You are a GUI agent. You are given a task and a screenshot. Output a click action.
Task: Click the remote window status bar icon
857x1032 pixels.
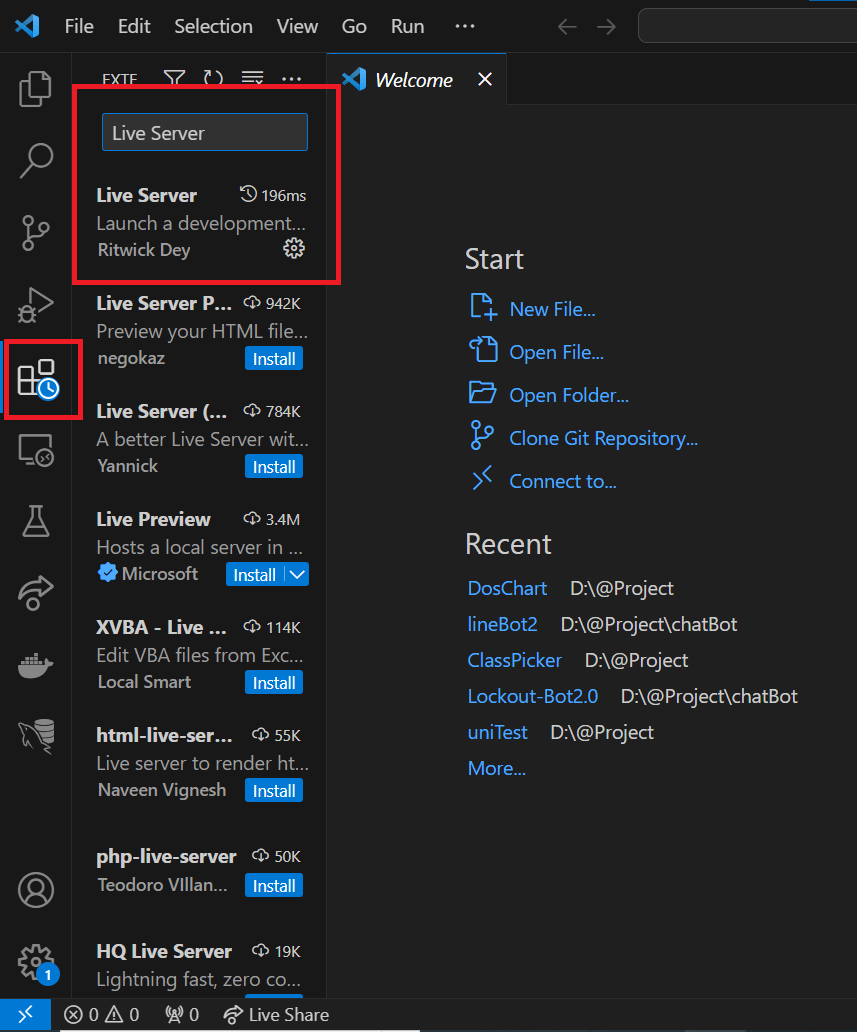click(x=25, y=1014)
